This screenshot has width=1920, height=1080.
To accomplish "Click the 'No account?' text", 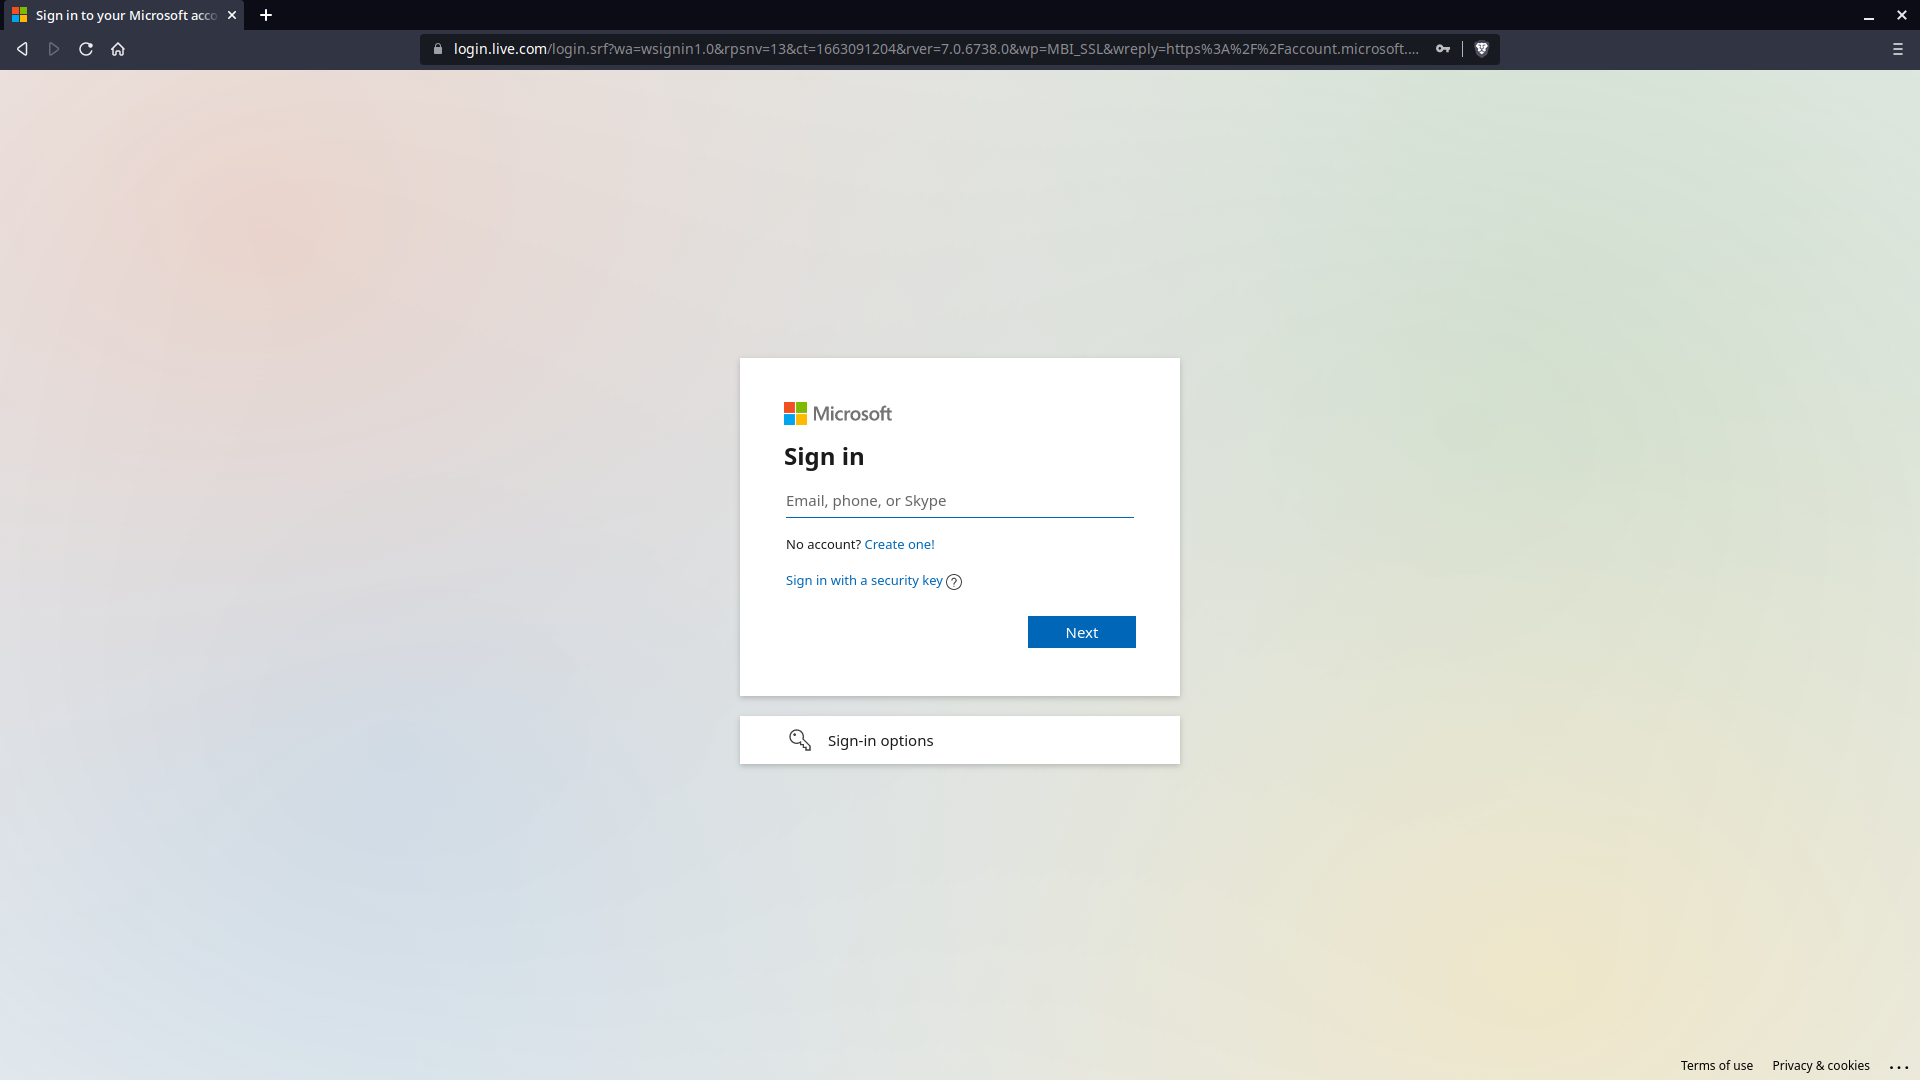I will tap(823, 545).
